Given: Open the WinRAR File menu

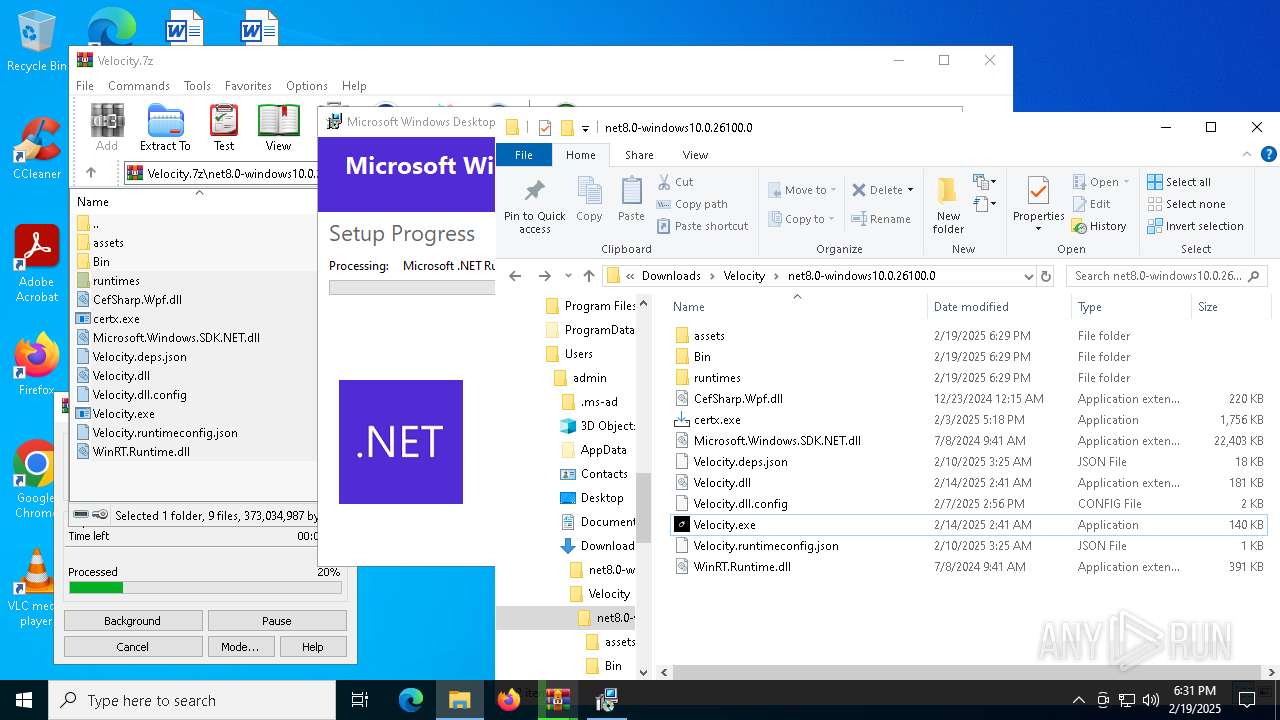Looking at the screenshot, I should [85, 86].
